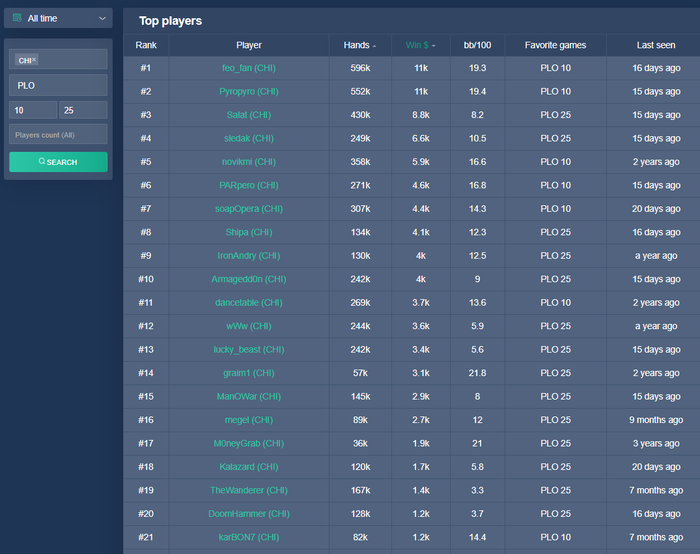Click rank #10 cell

coord(146,279)
